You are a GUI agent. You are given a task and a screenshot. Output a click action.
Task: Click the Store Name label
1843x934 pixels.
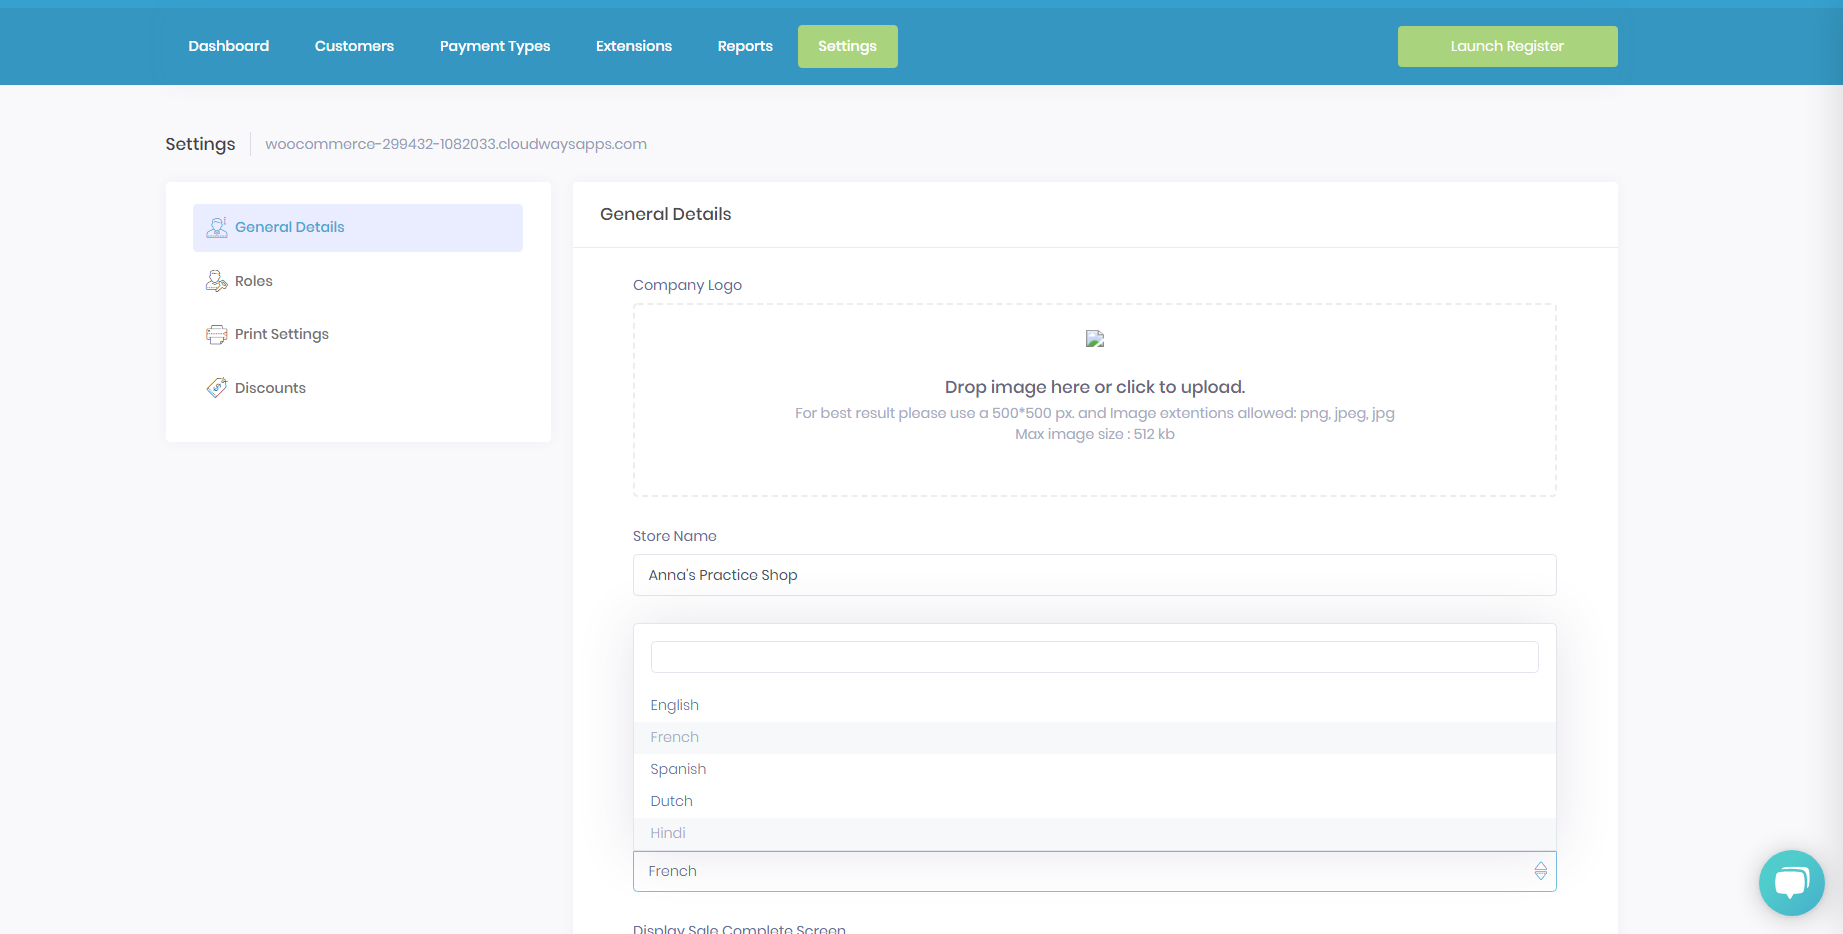point(675,536)
